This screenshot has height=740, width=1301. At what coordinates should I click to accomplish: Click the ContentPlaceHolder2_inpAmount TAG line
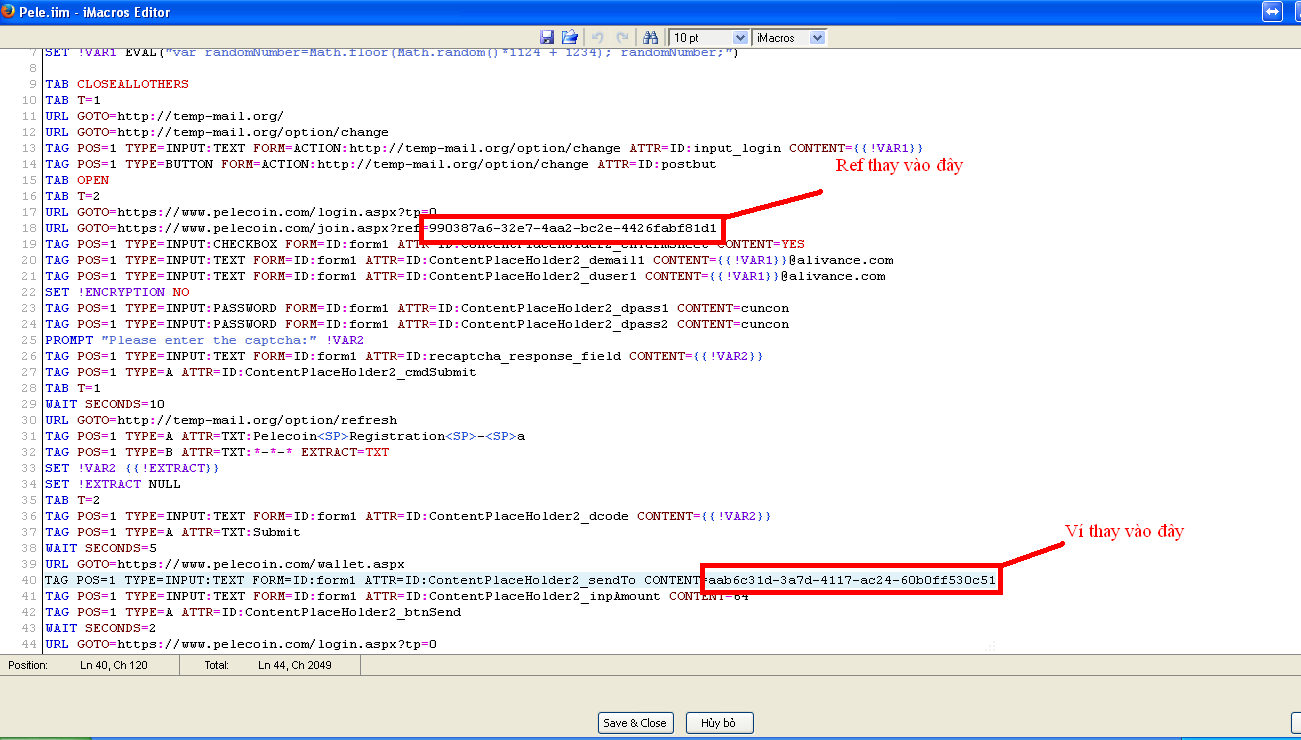pyautogui.click(x=397, y=596)
